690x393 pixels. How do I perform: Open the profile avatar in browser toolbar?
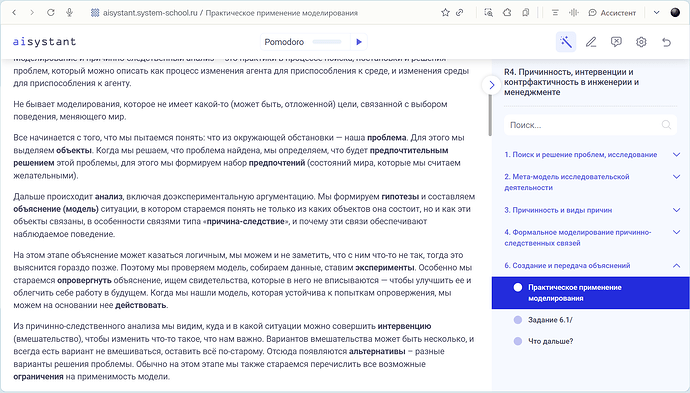[675, 13]
